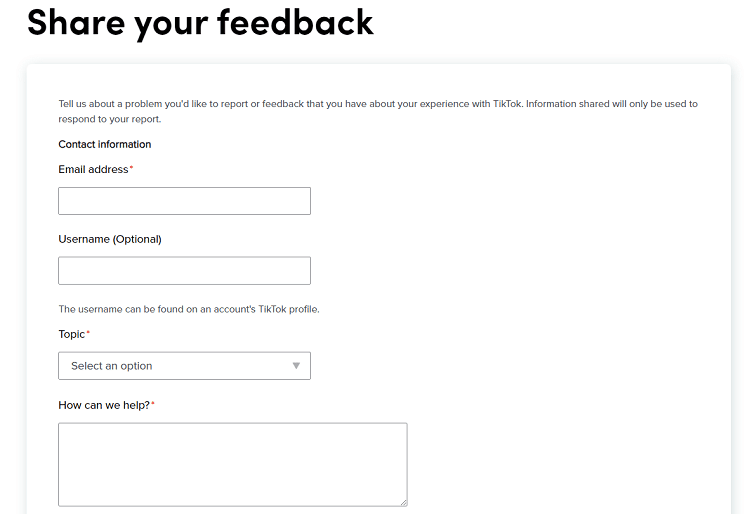
Task: Open the Topic dropdown
Action: [x=184, y=366]
